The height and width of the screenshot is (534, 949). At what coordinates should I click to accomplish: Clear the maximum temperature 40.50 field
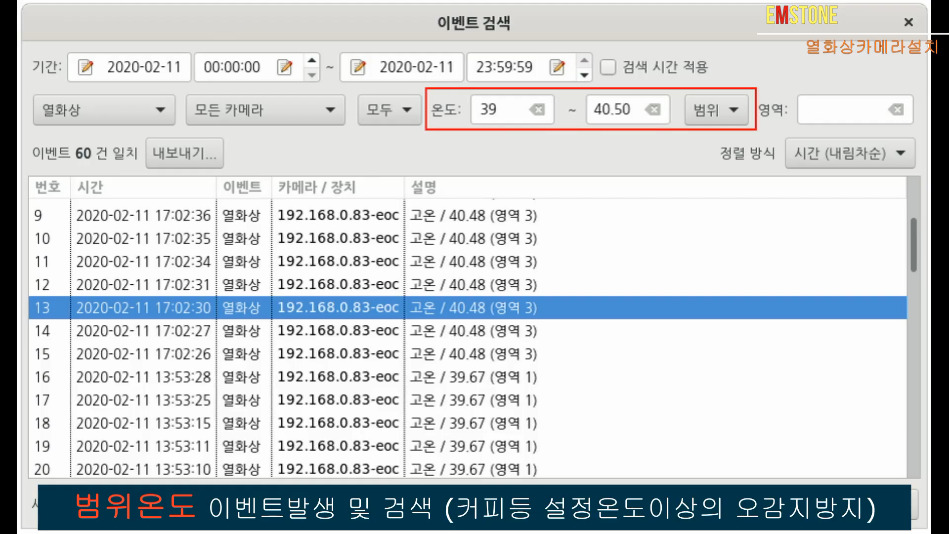[x=652, y=110]
